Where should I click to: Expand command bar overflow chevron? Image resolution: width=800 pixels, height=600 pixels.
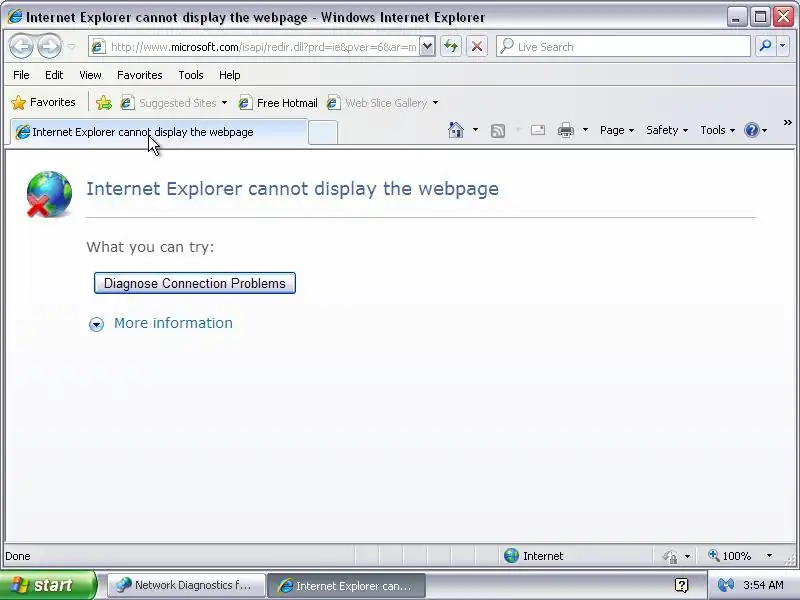(787, 122)
